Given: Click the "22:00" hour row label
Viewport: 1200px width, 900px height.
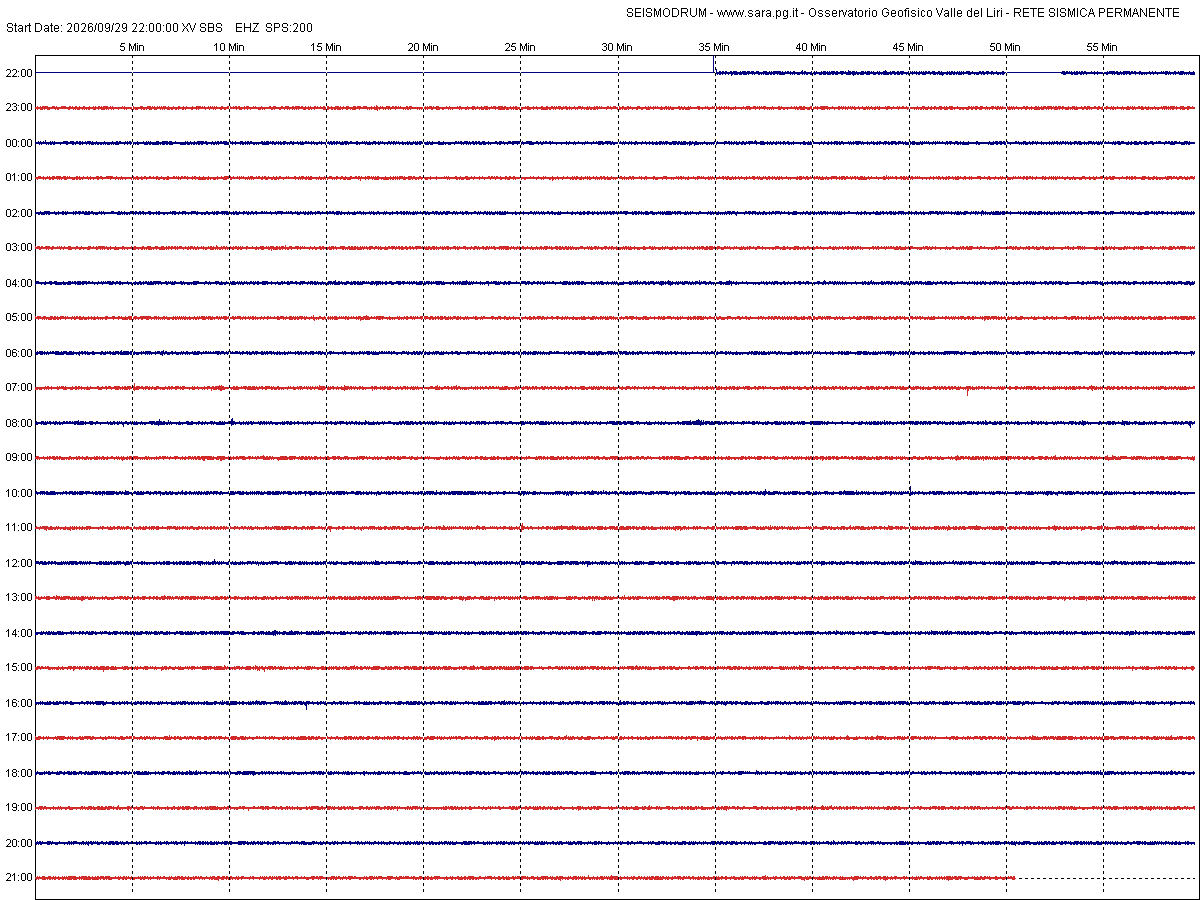Looking at the screenshot, I should click(19, 73).
